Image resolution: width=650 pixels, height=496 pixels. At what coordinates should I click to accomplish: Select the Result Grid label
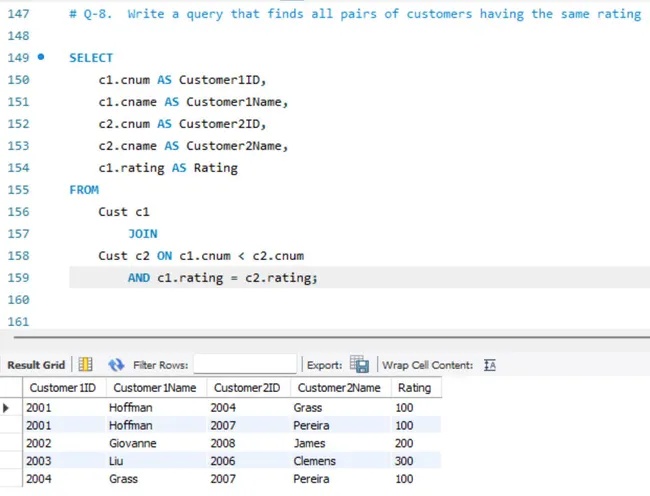36,365
